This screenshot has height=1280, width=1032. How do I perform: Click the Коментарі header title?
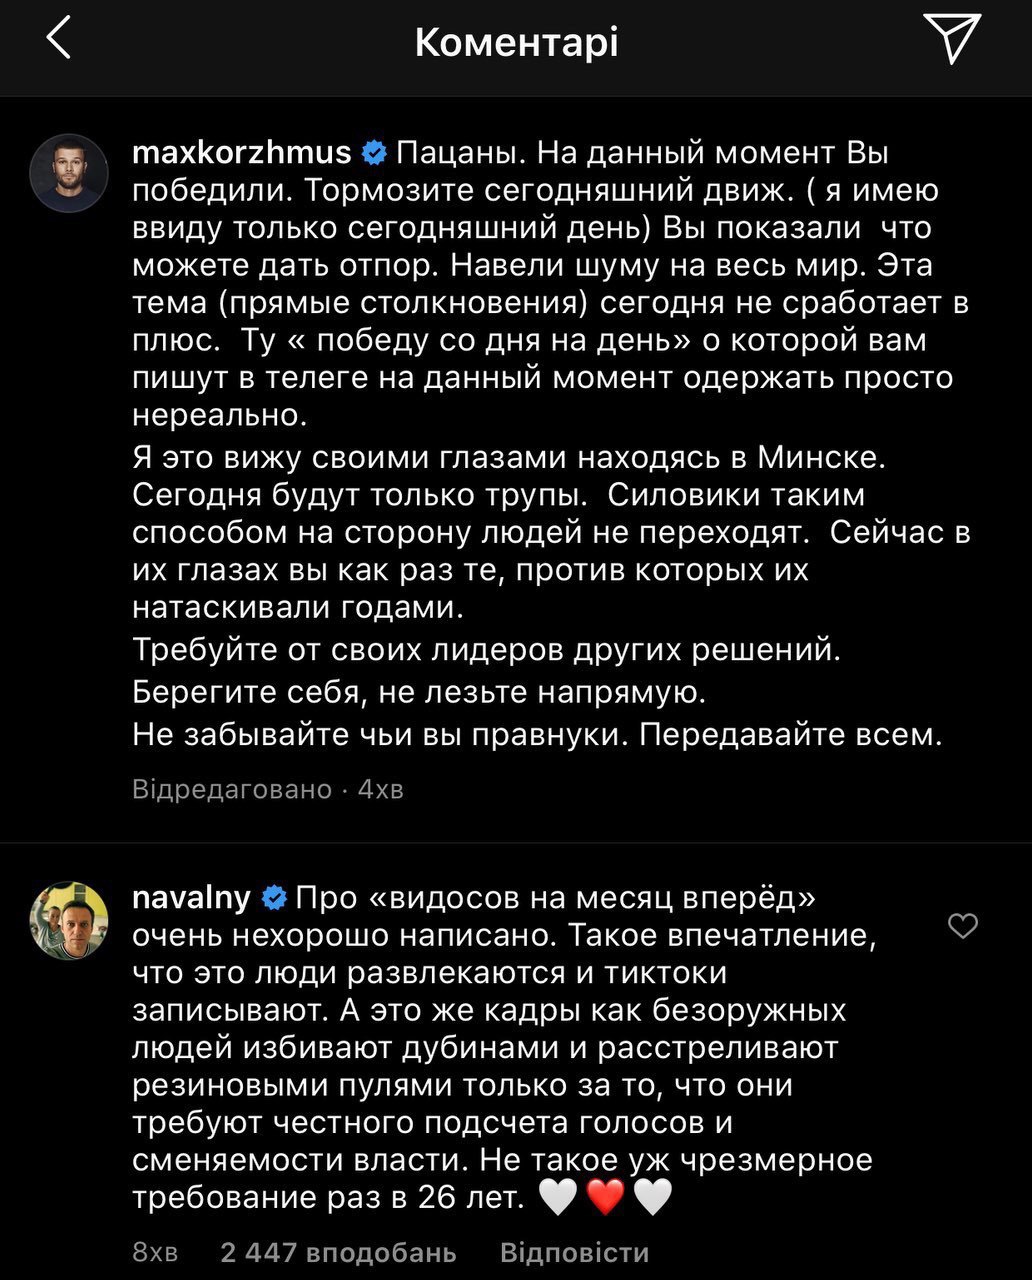pos(516,42)
